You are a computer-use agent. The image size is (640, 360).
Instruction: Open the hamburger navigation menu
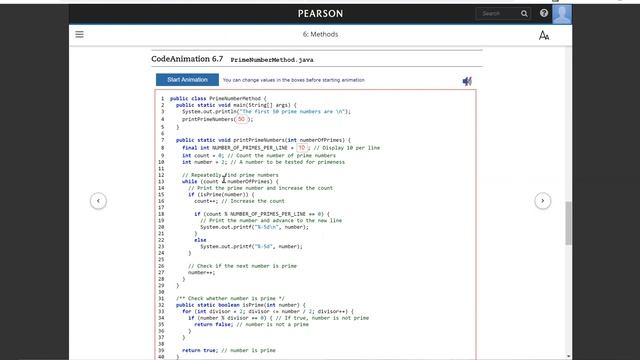pos(79,35)
